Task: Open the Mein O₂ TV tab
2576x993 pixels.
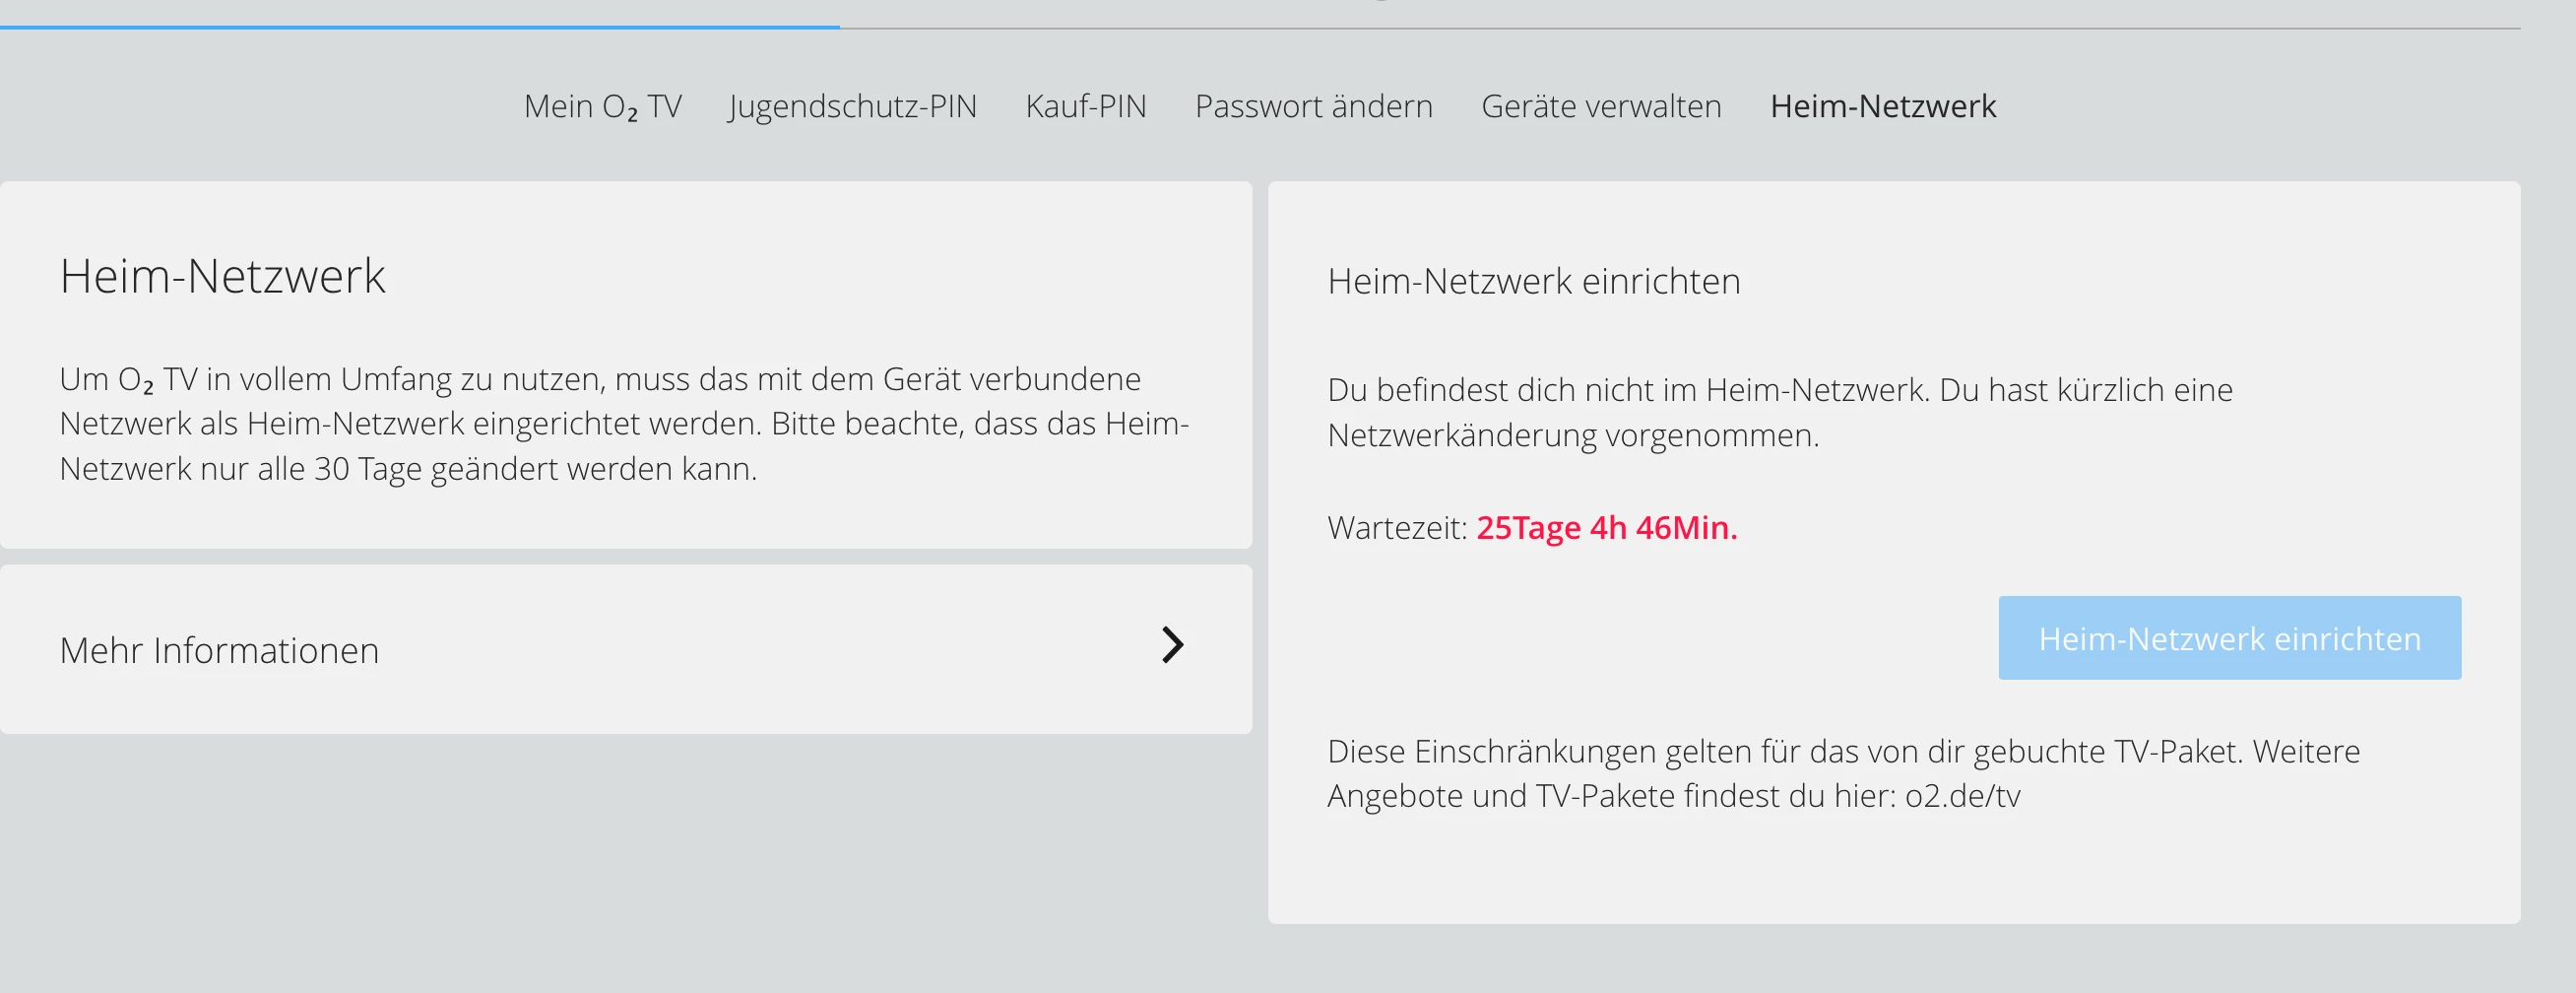Action: 602,106
